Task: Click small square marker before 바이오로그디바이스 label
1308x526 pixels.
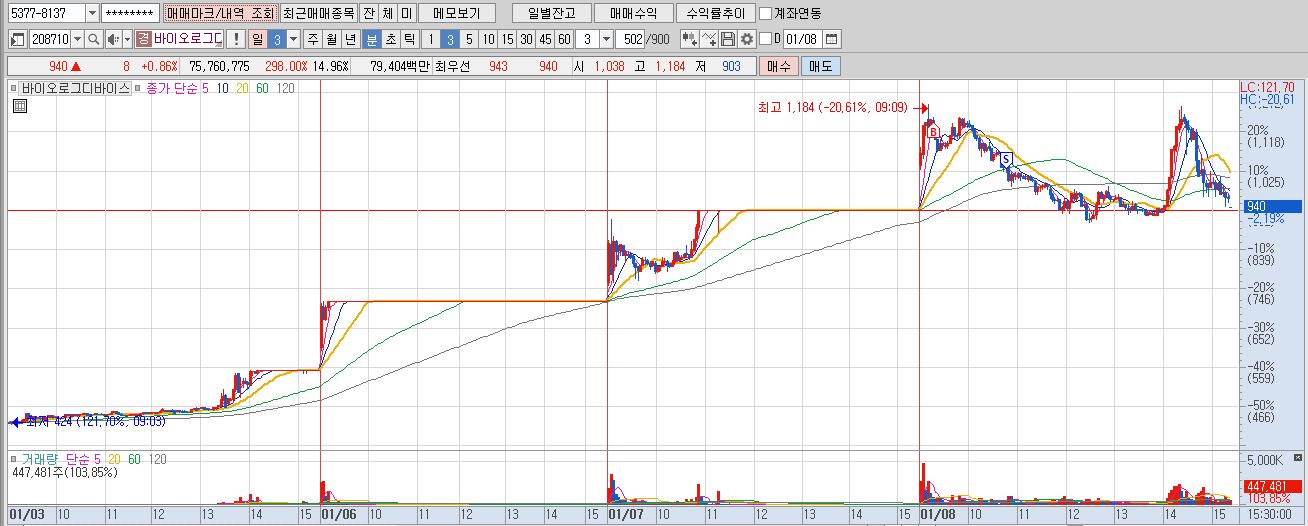Action: tap(14, 88)
